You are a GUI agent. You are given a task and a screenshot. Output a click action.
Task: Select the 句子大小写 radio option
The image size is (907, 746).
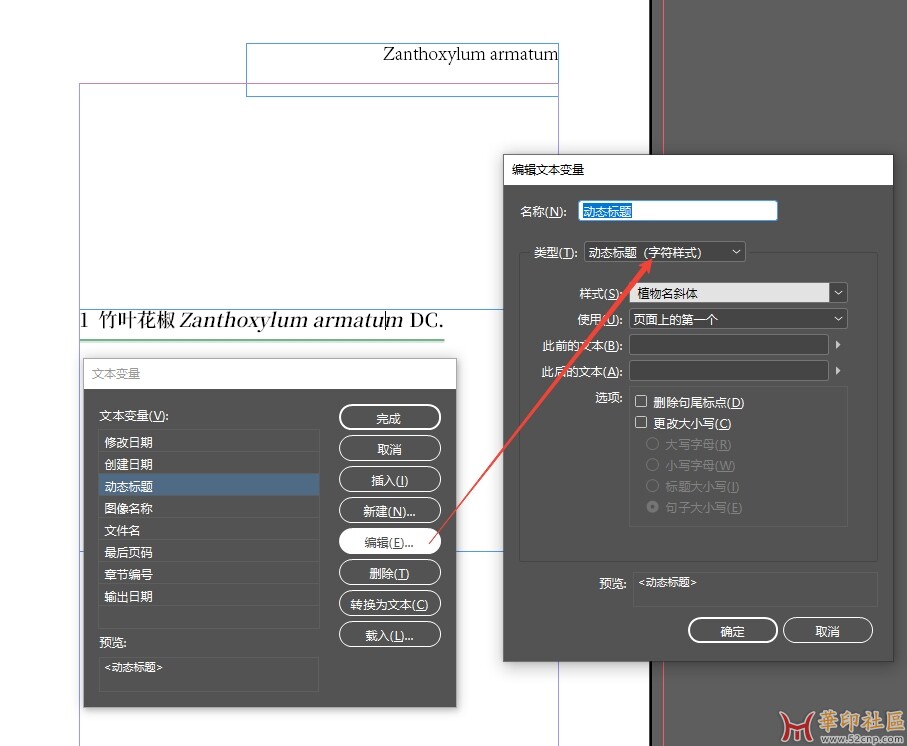(x=653, y=508)
